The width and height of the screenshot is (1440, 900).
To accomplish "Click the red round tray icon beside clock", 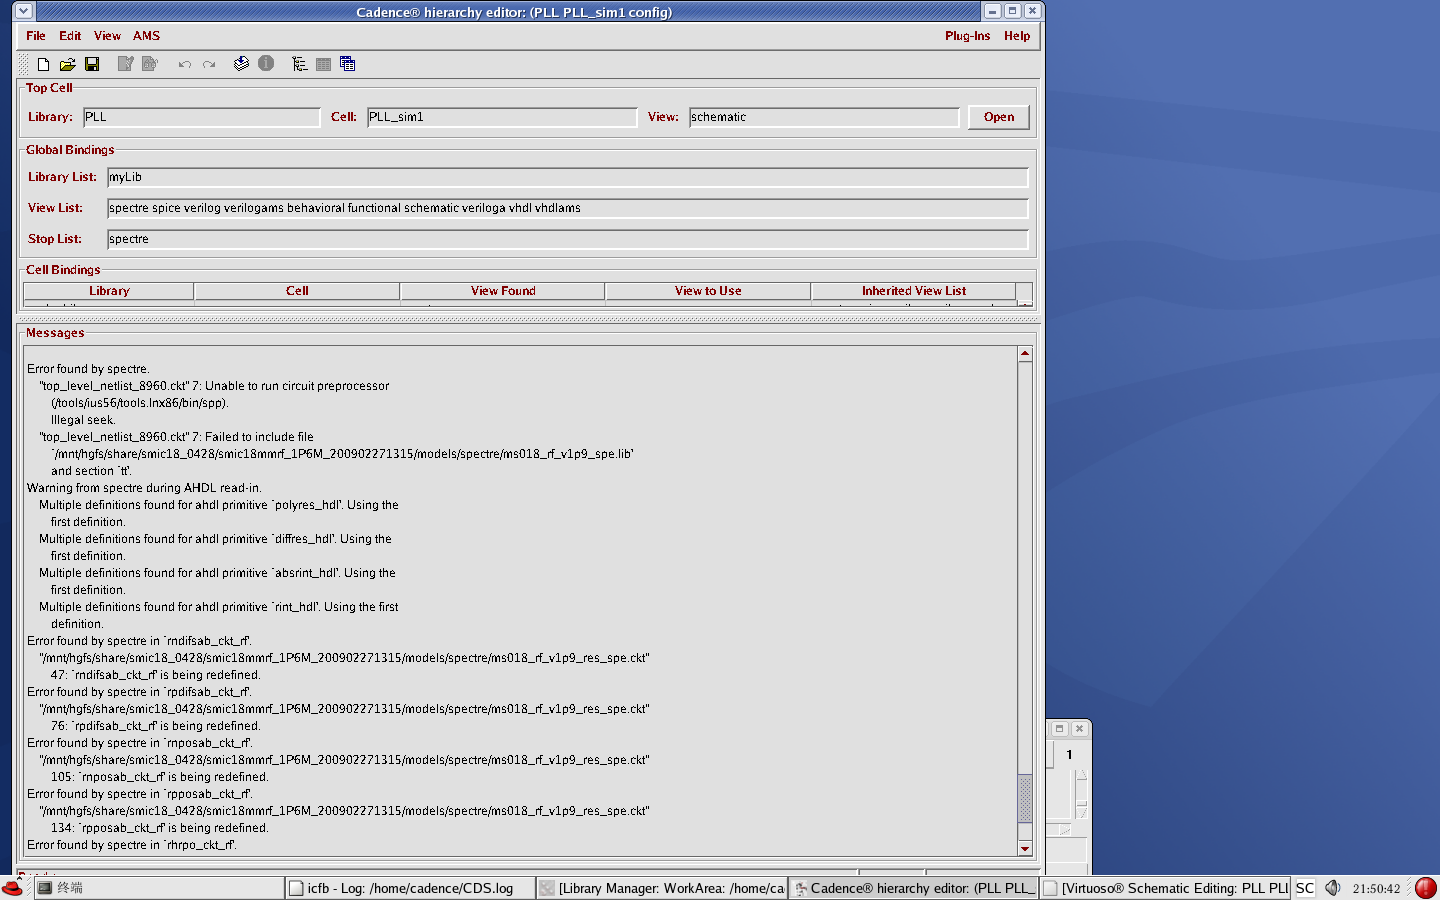I will point(1426,888).
